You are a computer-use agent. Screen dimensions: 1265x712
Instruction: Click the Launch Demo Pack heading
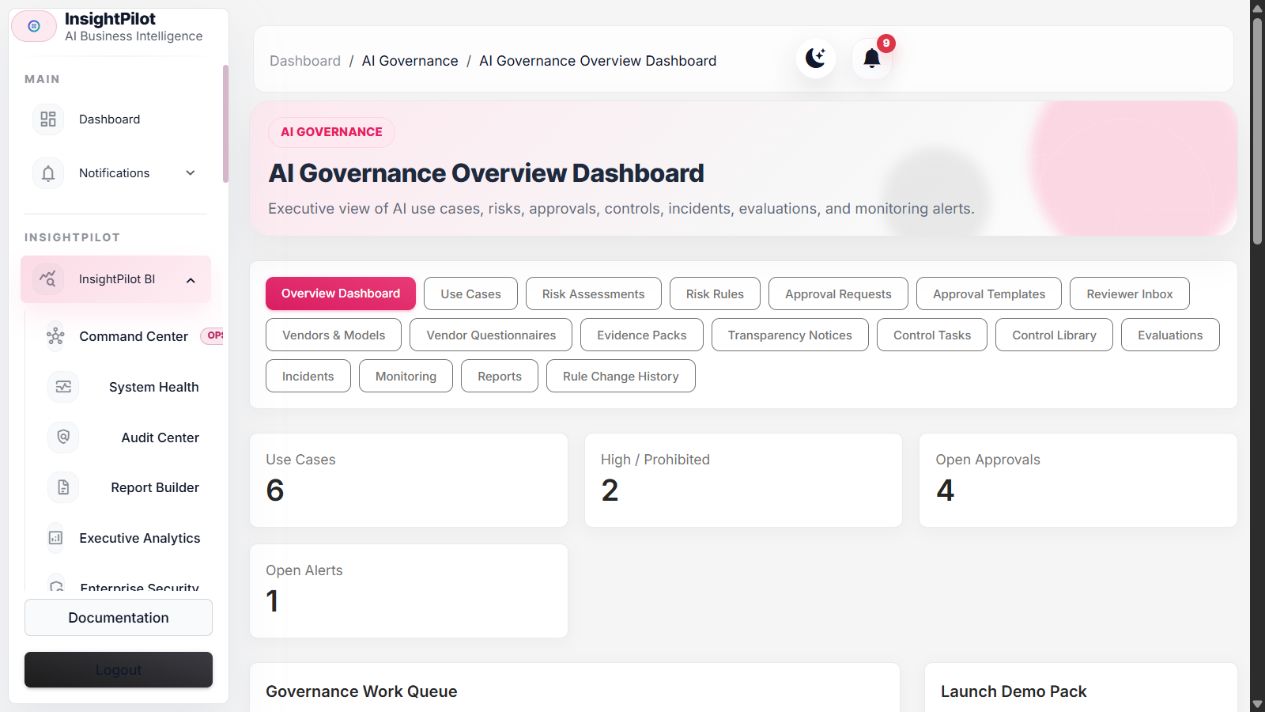pos(1013,691)
